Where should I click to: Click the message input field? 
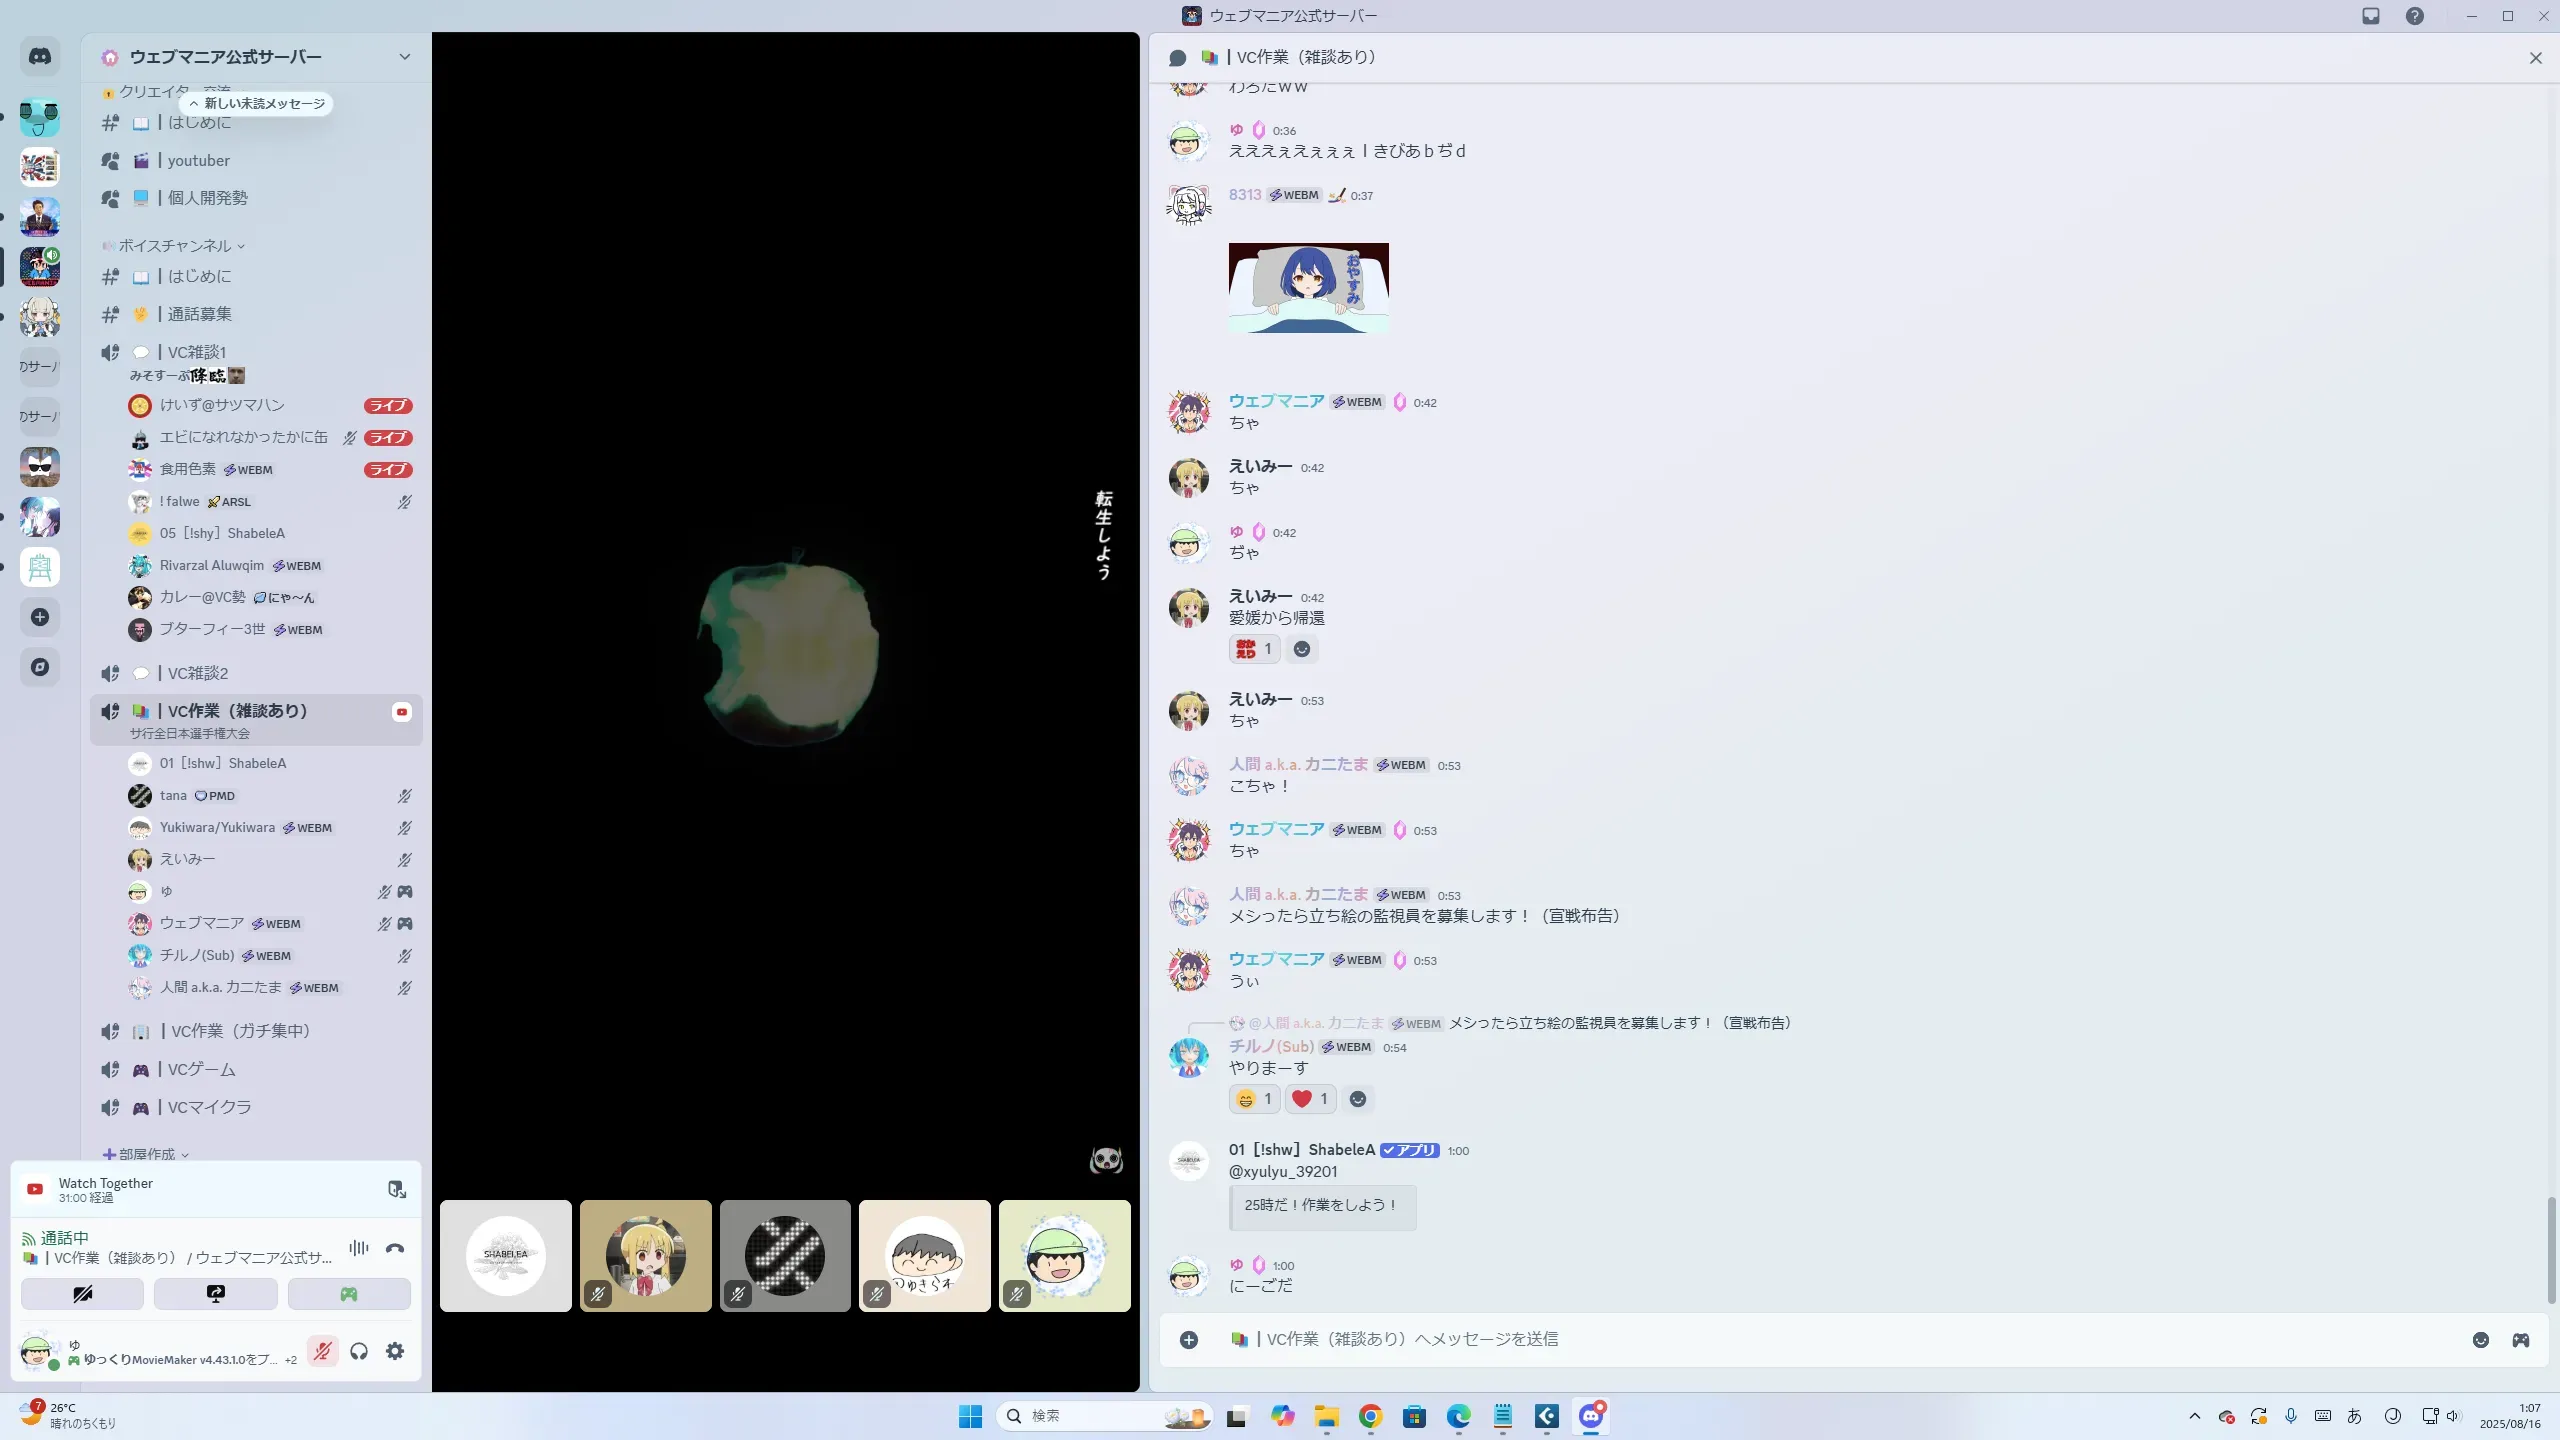point(1800,1340)
